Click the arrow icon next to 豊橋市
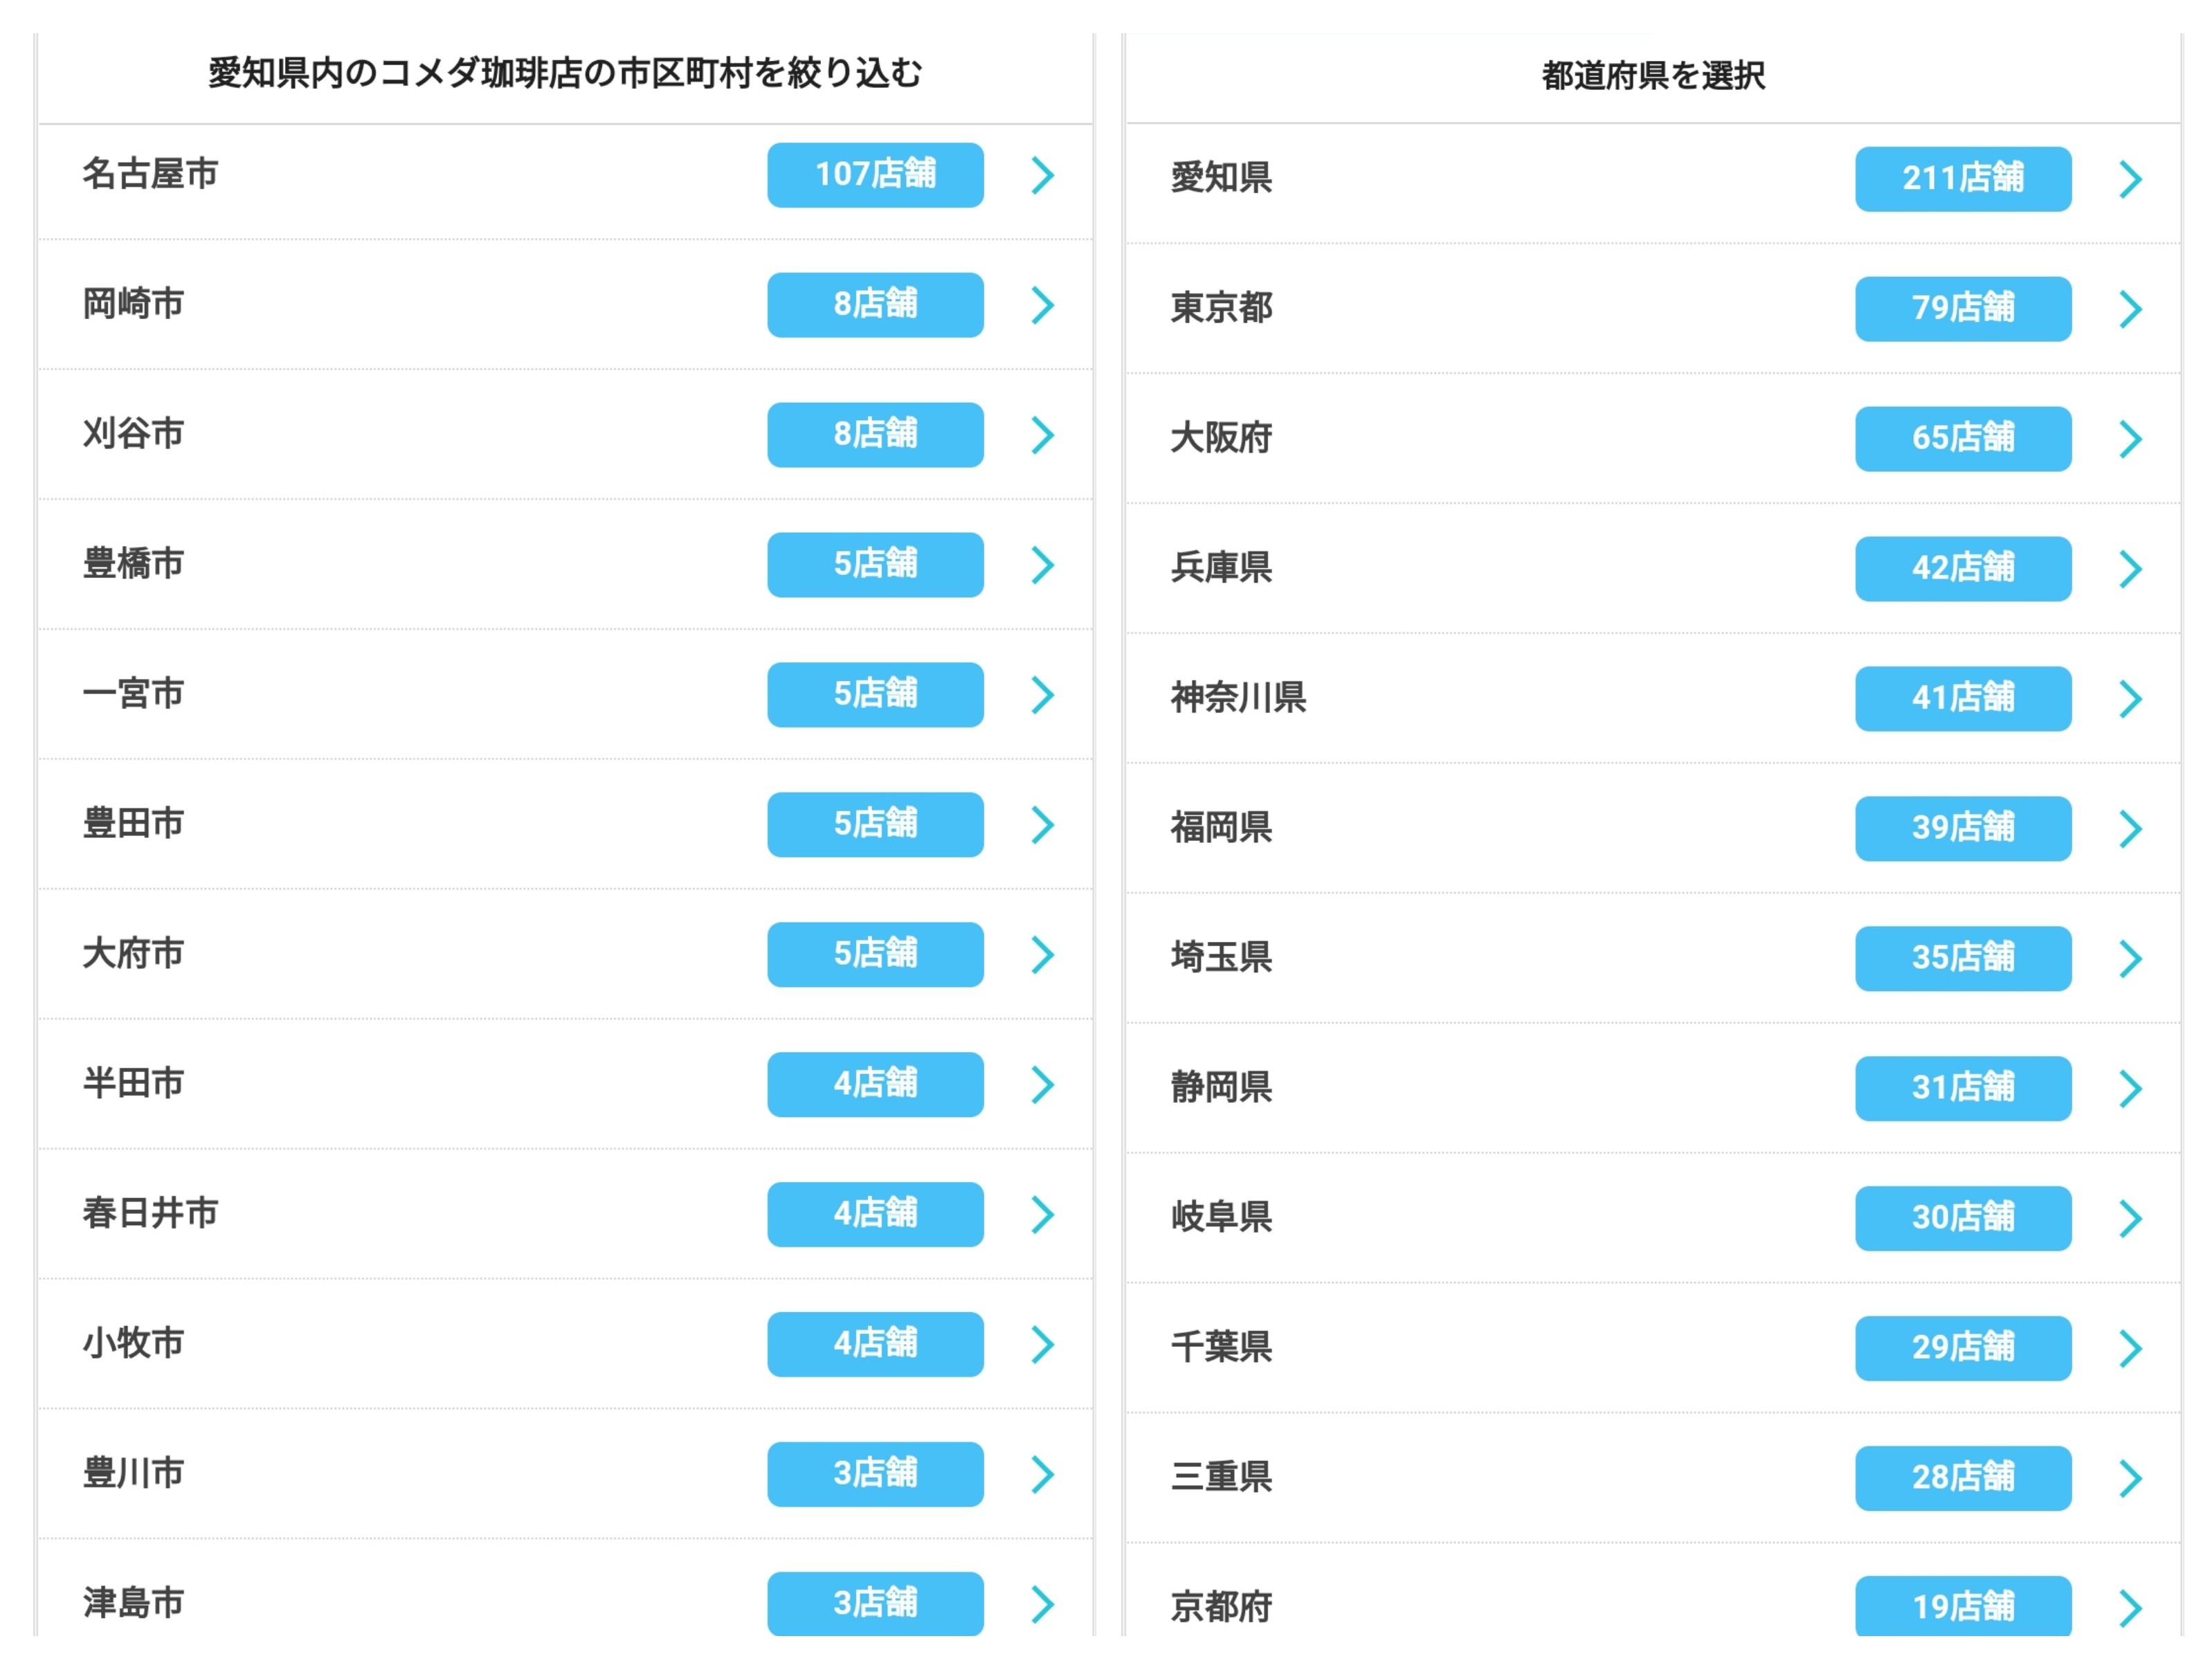 pos(1042,565)
